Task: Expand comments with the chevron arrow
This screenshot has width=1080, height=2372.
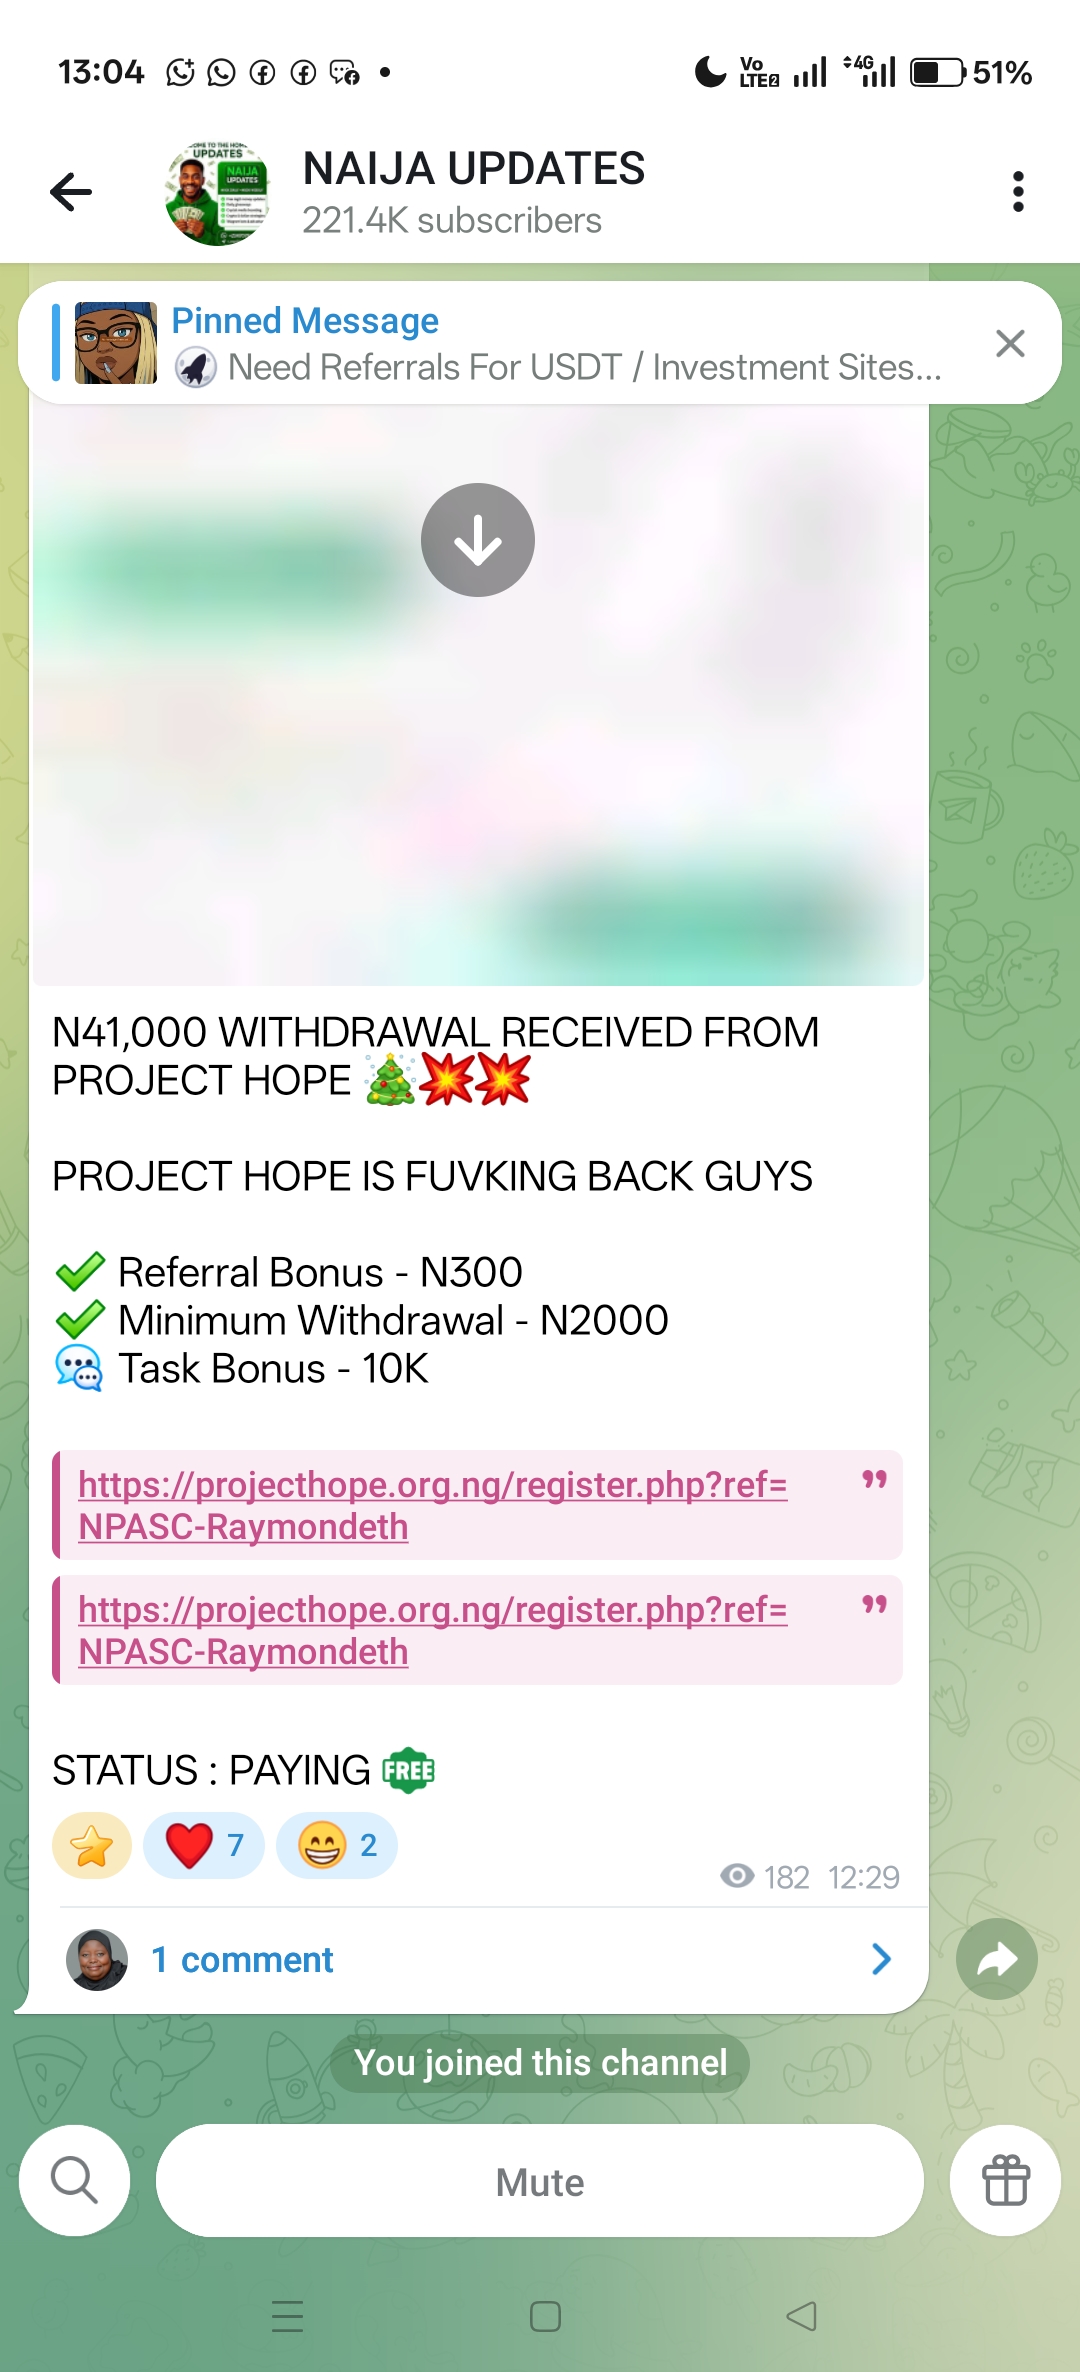Action: click(x=880, y=1959)
